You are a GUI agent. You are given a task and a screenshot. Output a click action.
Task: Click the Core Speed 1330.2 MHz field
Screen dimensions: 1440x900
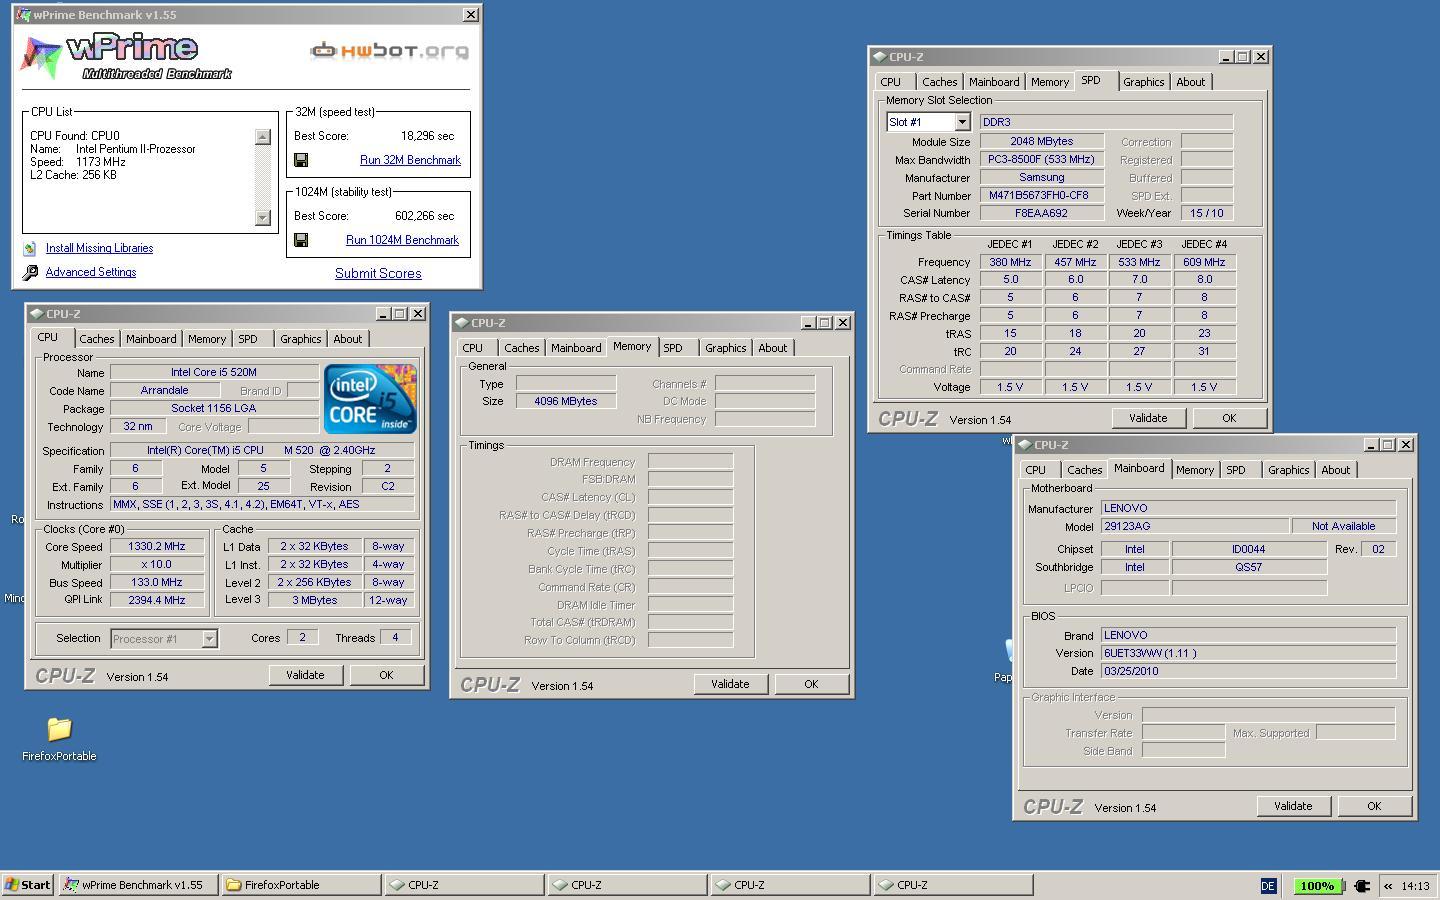click(157, 547)
